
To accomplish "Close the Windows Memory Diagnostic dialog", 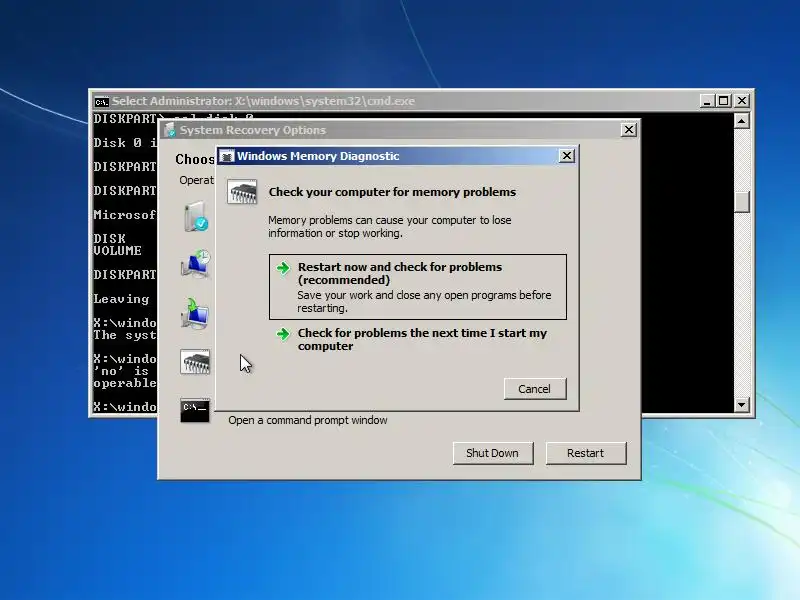I will pos(566,156).
